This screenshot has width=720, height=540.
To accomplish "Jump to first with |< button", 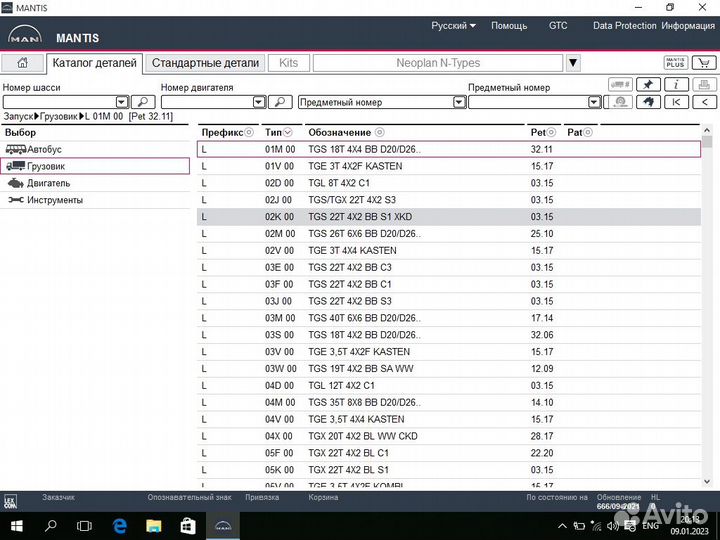I will coord(676,102).
